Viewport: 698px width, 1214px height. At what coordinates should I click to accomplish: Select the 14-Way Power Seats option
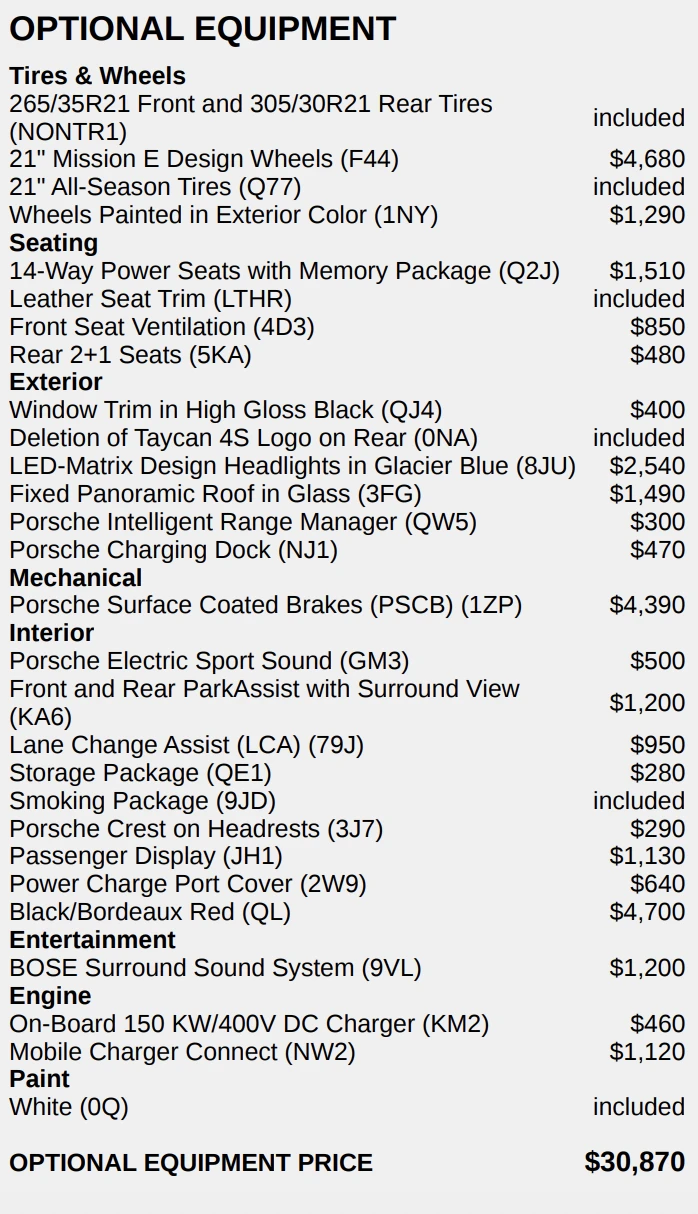[284, 271]
